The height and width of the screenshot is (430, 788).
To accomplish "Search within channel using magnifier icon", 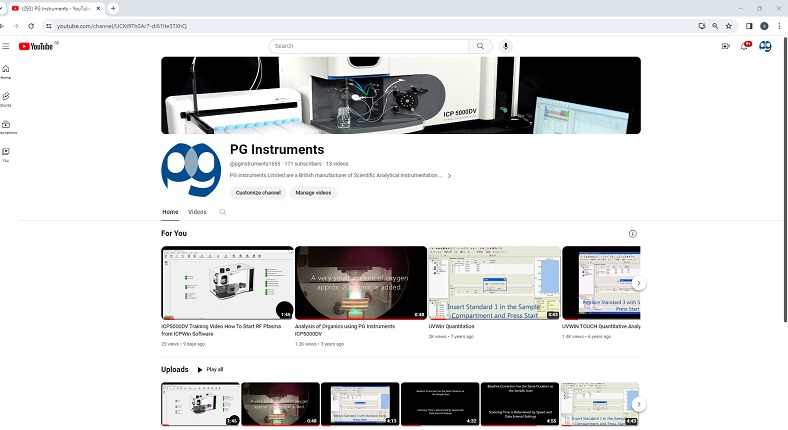I will pyautogui.click(x=223, y=212).
